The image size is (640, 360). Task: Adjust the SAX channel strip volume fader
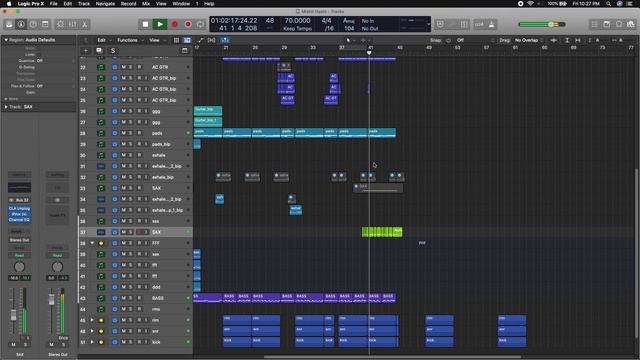13,315
